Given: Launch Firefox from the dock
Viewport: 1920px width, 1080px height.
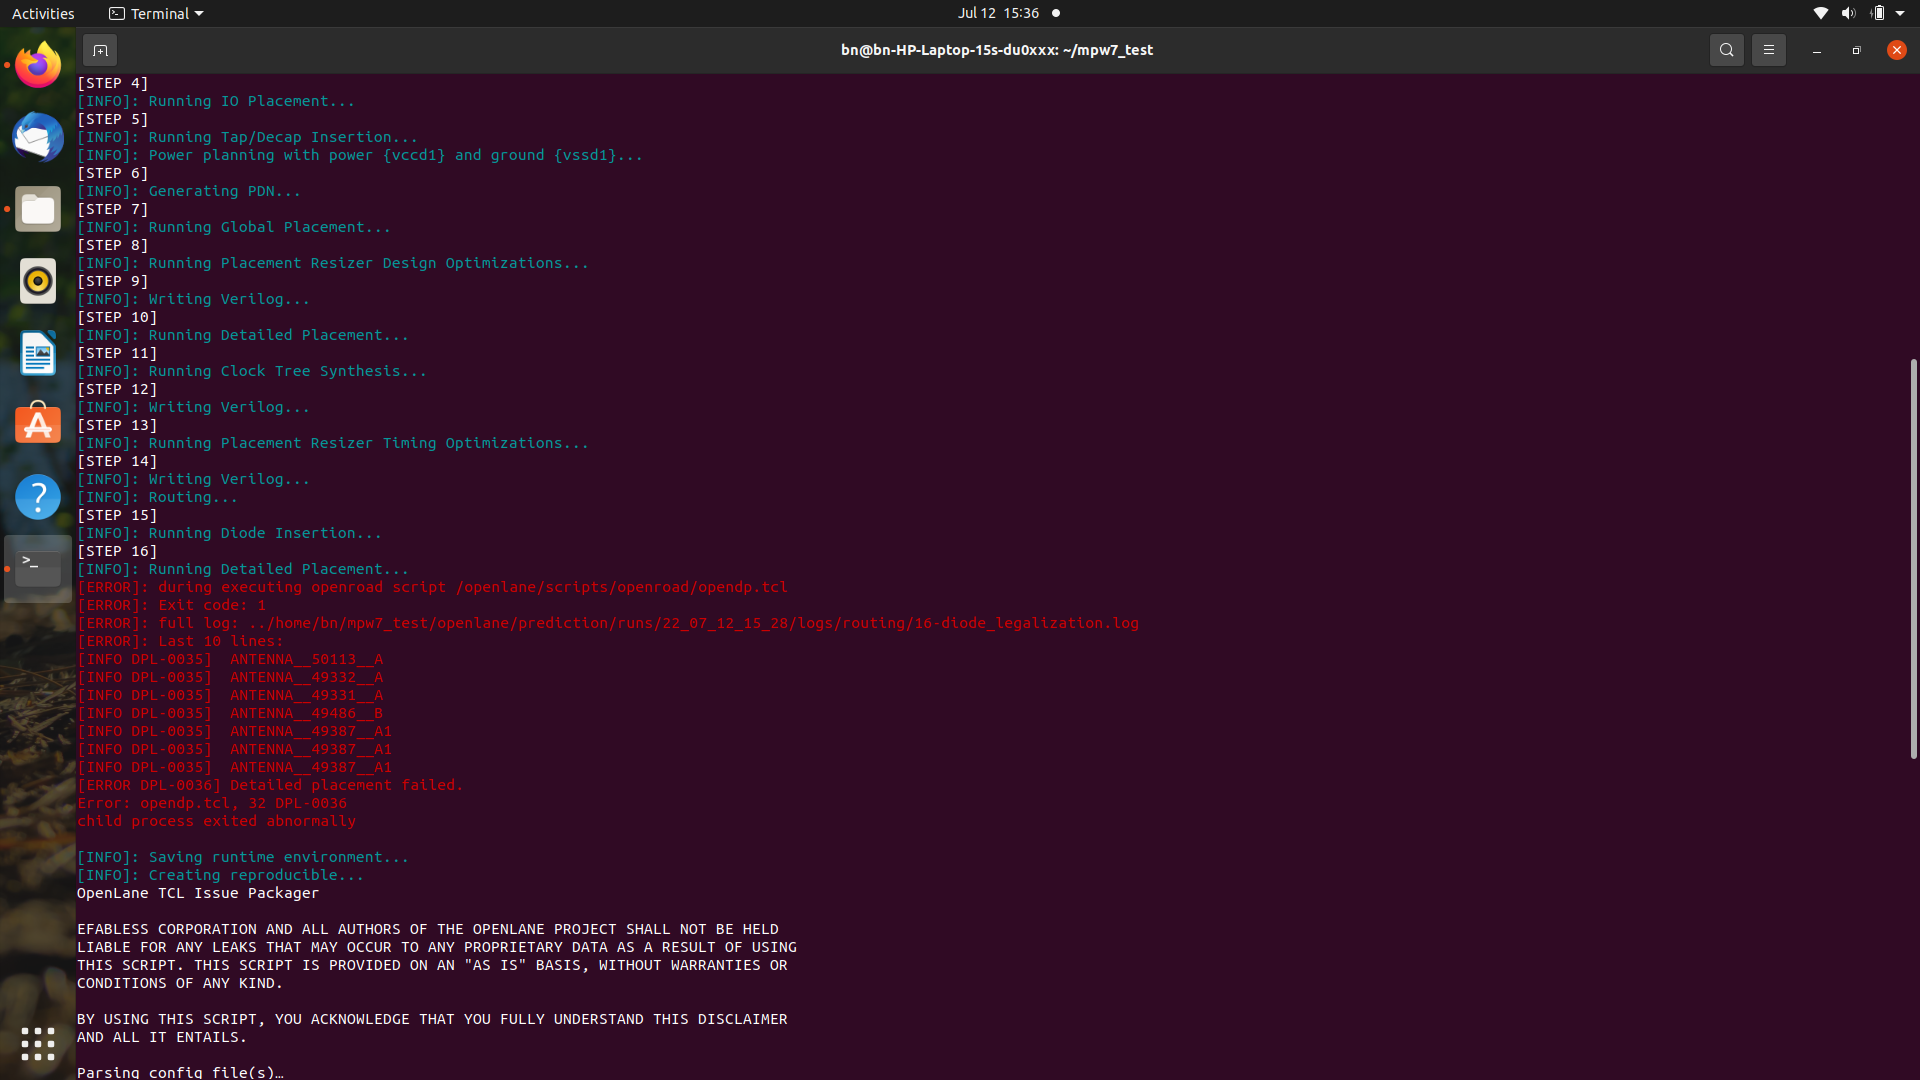Looking at the screenshot, I should click(37, 65).
